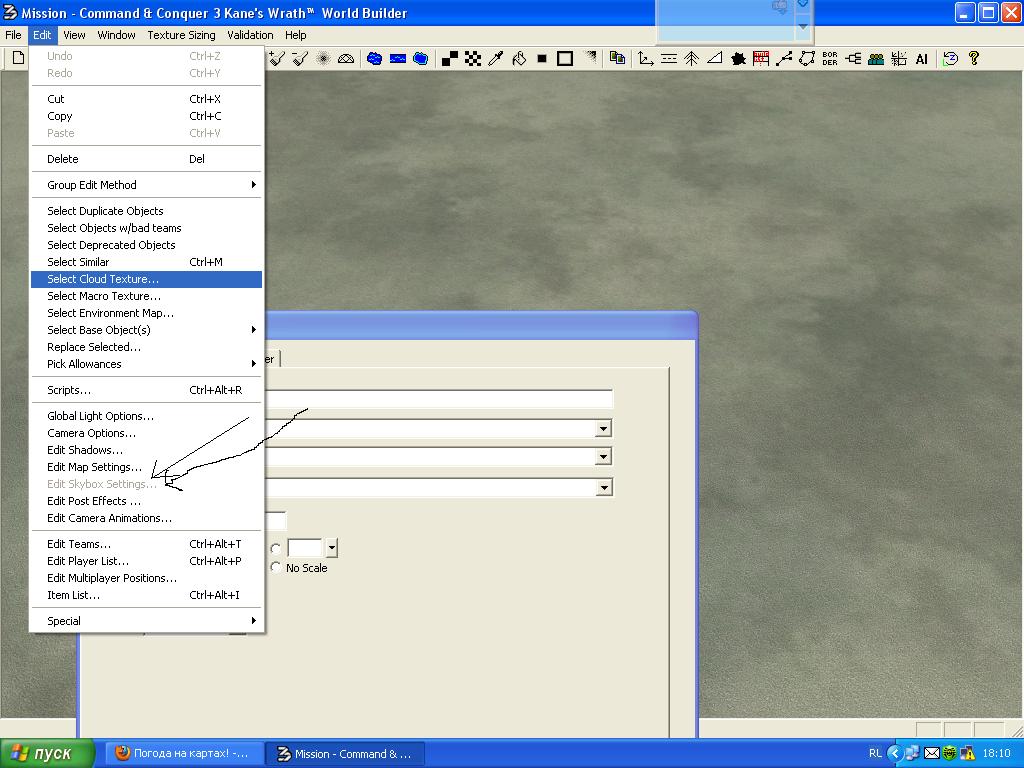Screen dimensions: 1024x768
Task: Open Camera Options menu entry
Action: [146, 433]
